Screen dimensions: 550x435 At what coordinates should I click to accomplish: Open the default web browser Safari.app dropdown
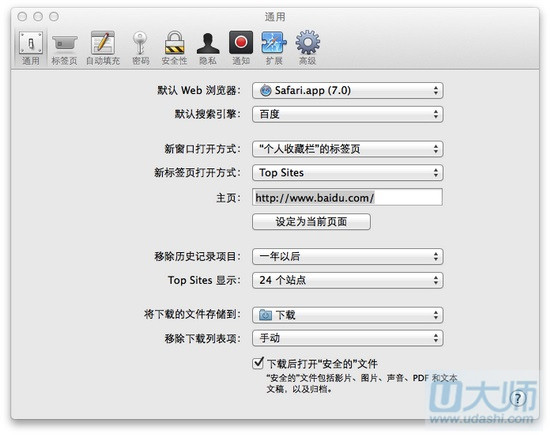[348, 91]
